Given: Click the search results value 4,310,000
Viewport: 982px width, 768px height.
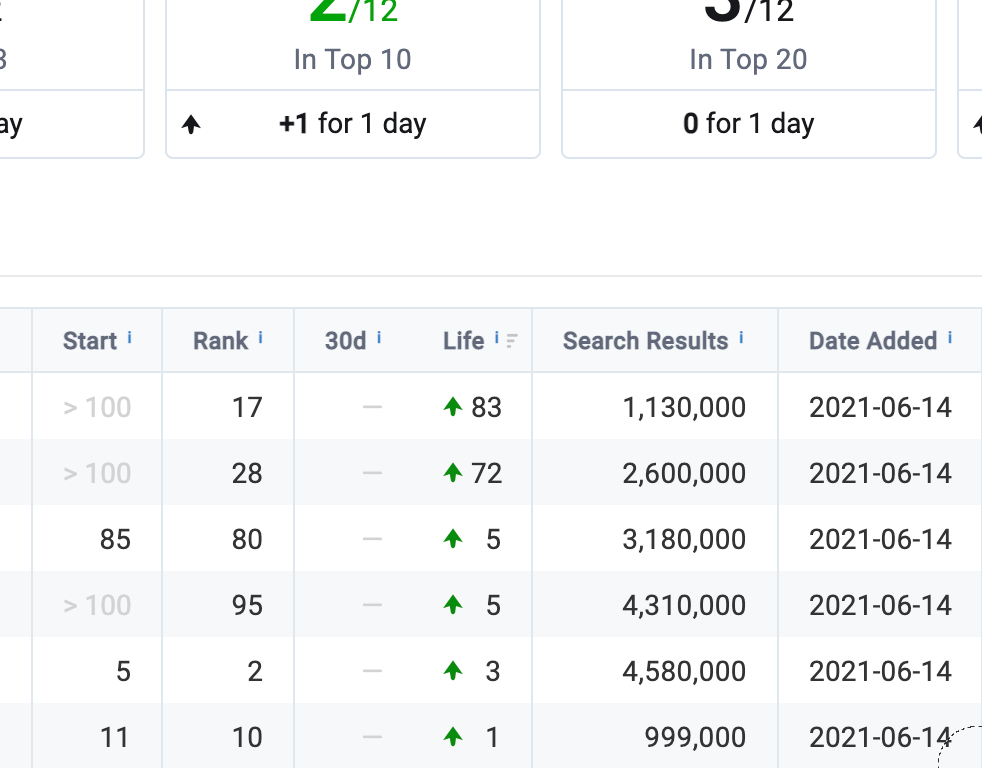Looking at the screenshot, I should click(684, 606).
